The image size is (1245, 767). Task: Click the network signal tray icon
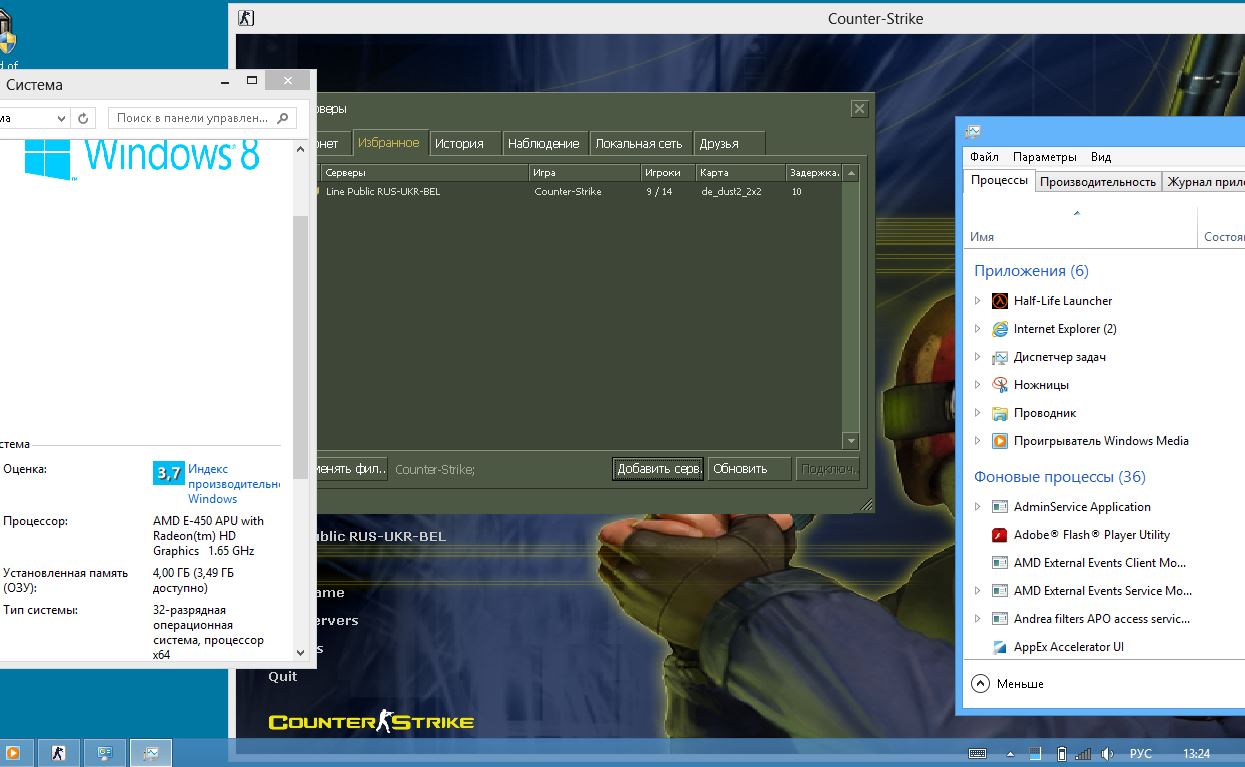[1085, 753]
